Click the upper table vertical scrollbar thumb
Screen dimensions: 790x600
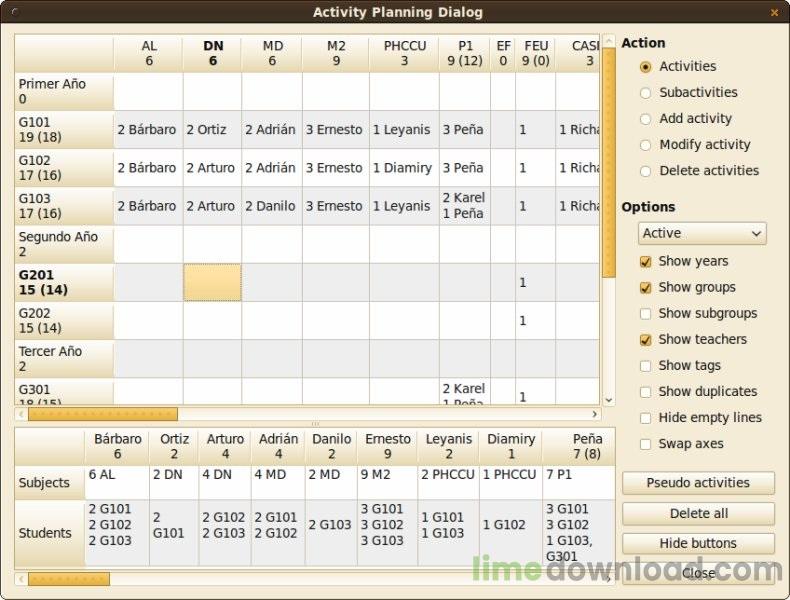coord(609,163)
